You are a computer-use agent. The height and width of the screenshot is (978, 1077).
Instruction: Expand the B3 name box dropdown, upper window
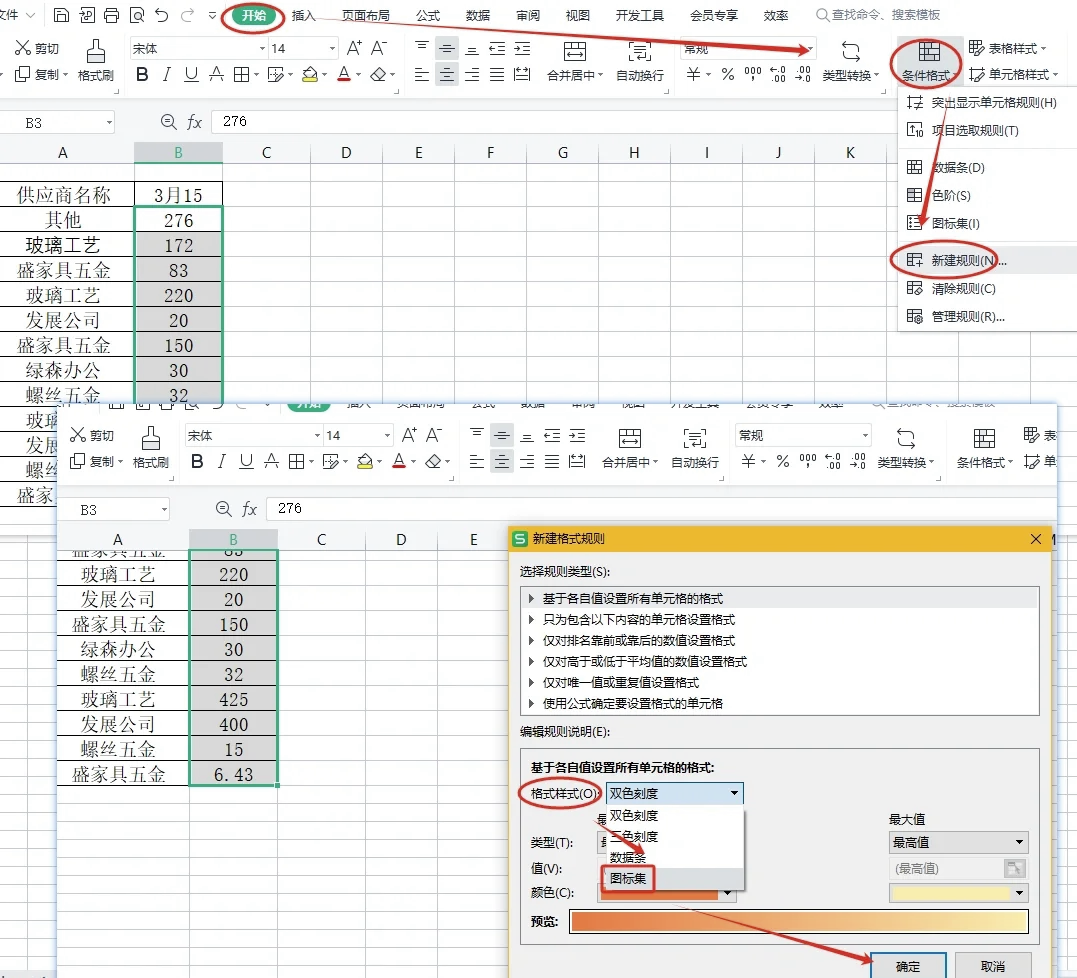click(109, 123)
